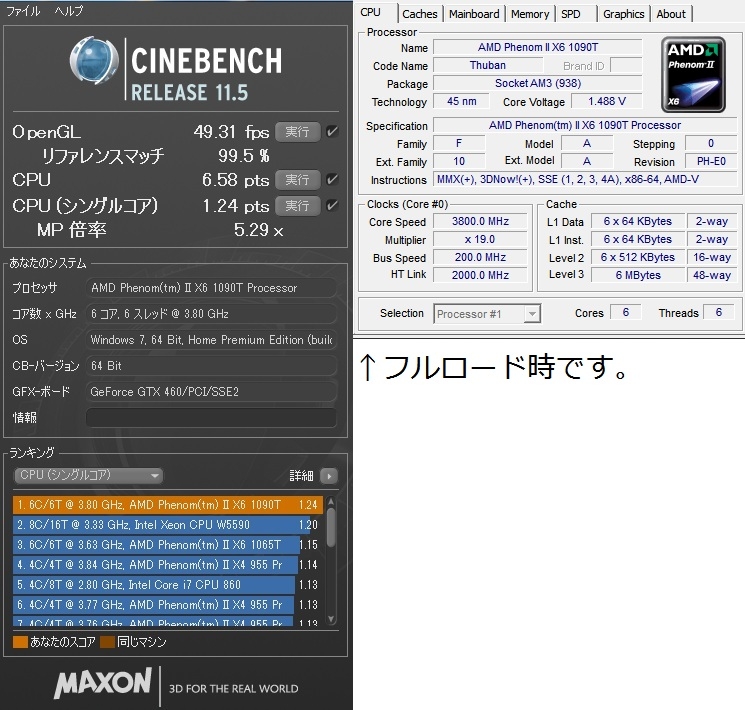Select ranking row 1 Phenom II X6 1090T
This screenshot has width=745, height=710.
pos(168,505)
